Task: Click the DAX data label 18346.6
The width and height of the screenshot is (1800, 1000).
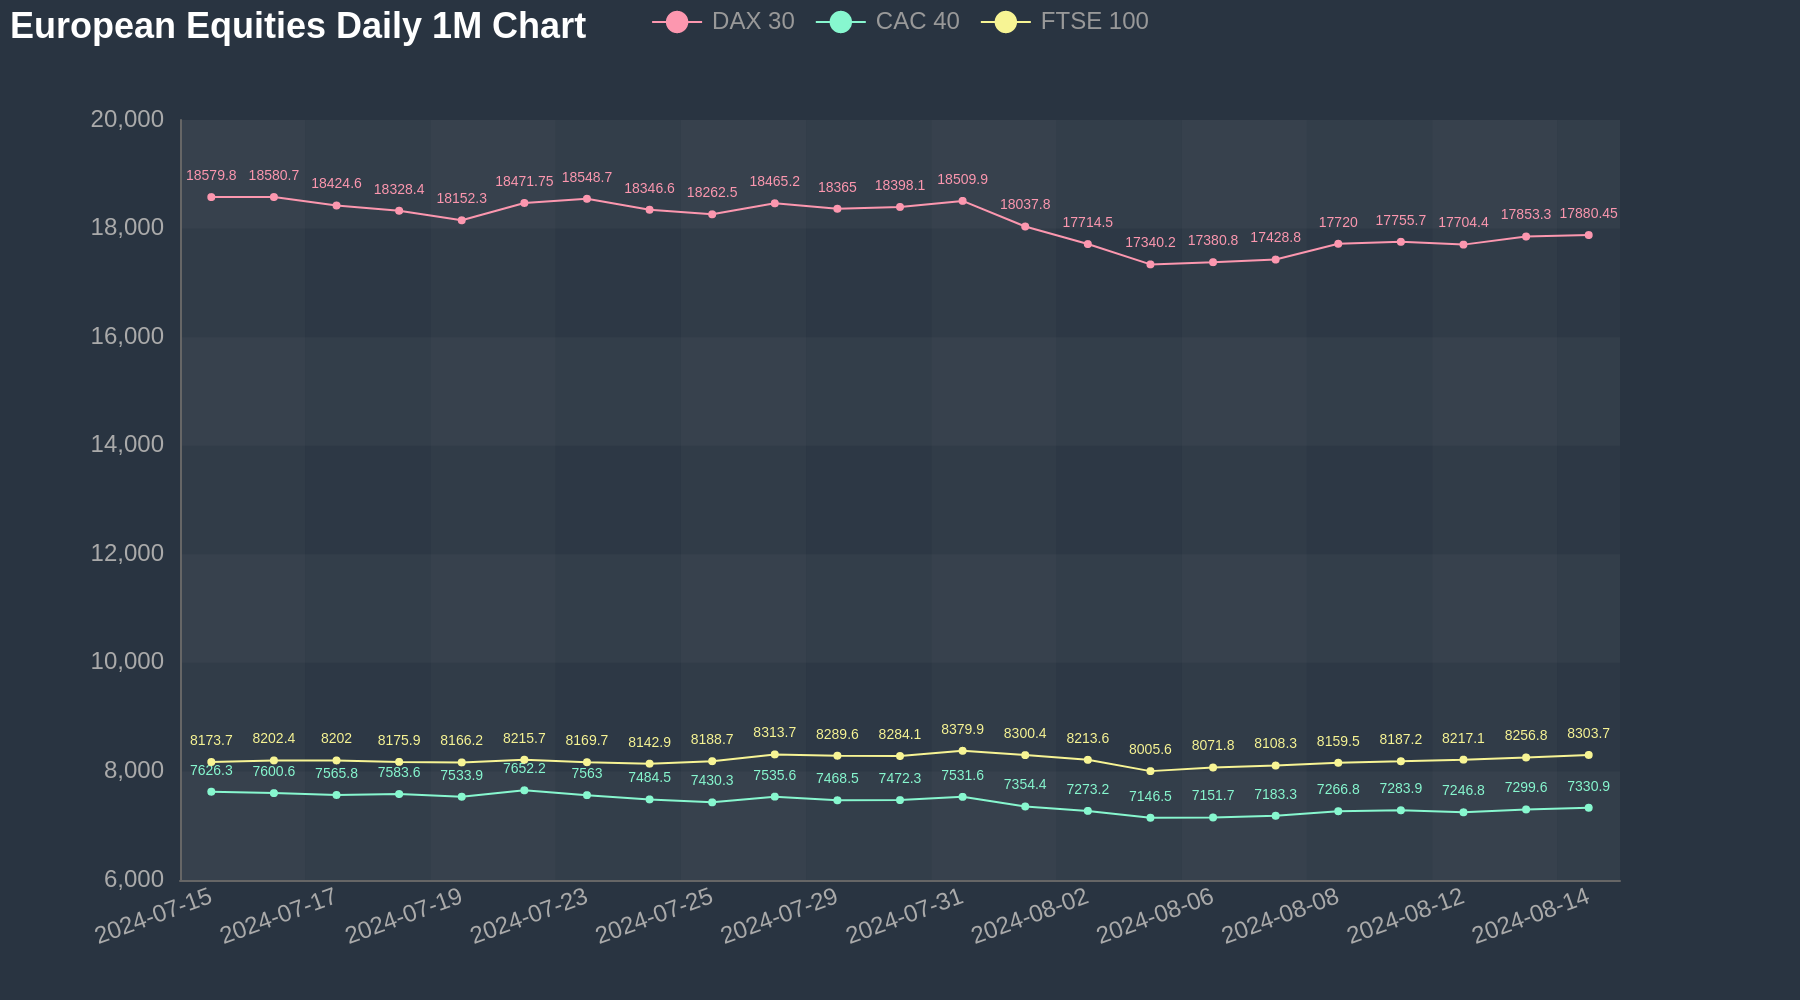Action: [649, 189]
